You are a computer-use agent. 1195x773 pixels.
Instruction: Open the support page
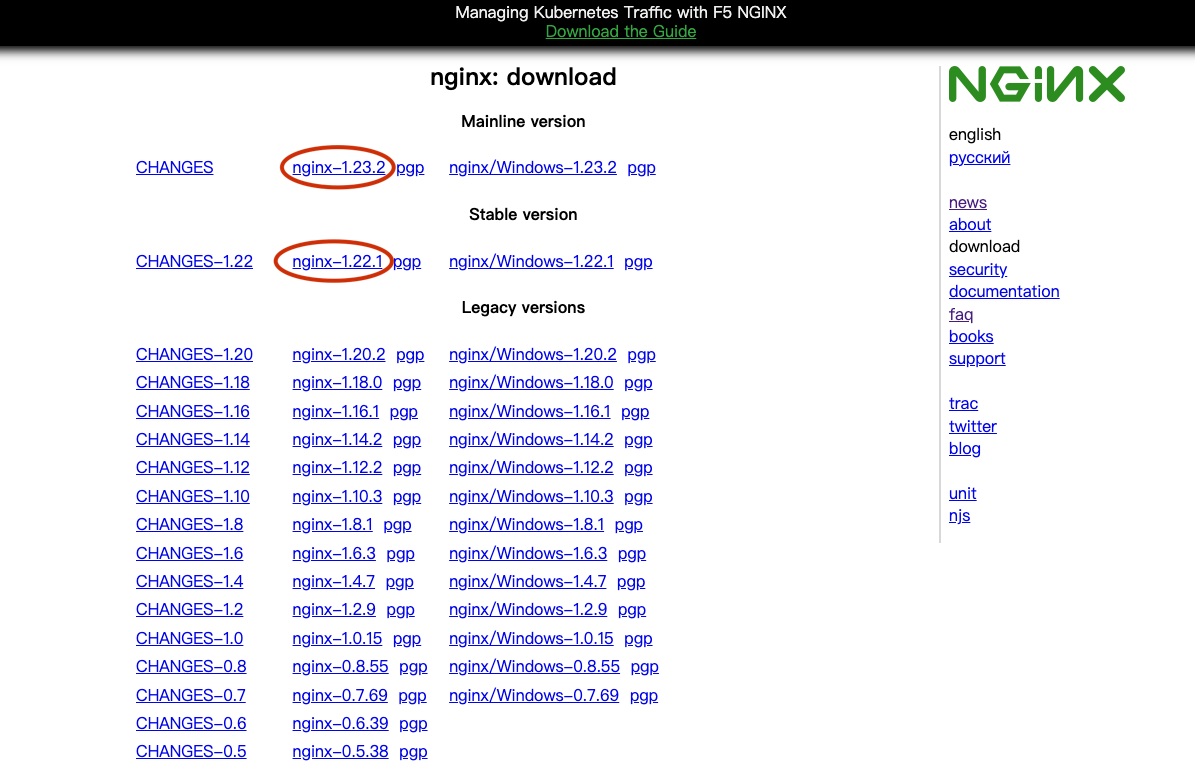977,359
